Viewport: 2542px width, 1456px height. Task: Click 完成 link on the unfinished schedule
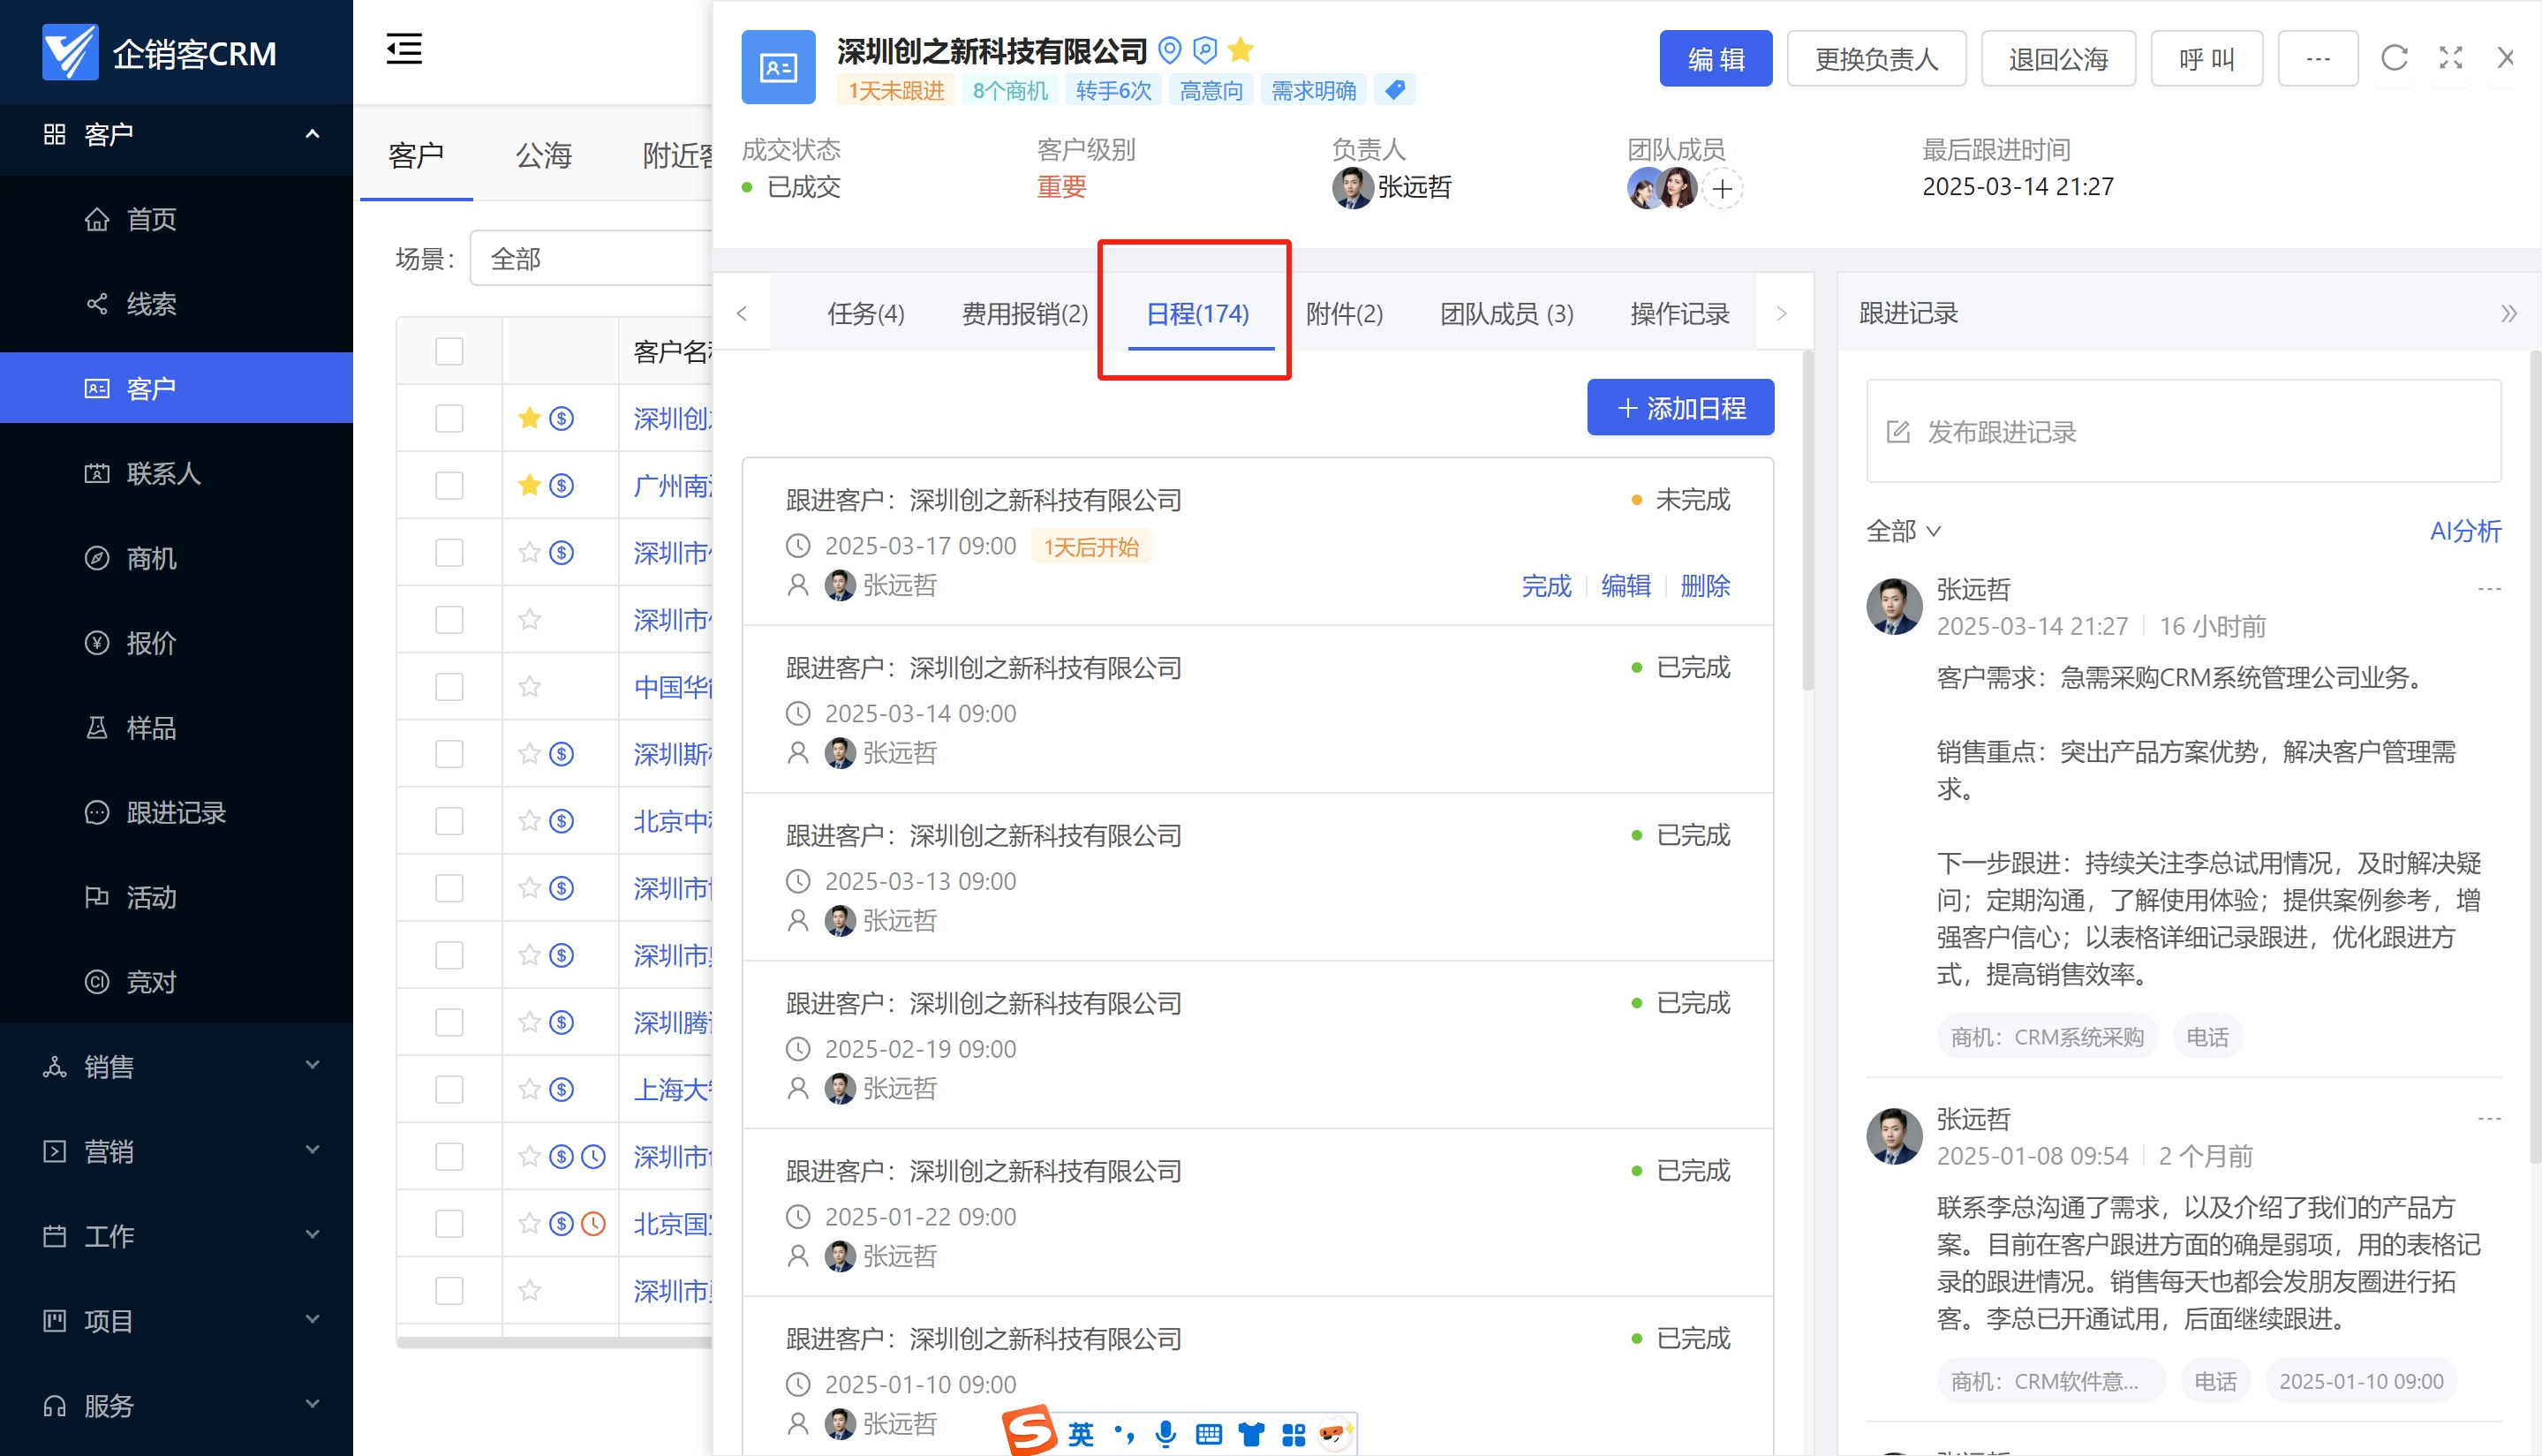(1545, 586)
